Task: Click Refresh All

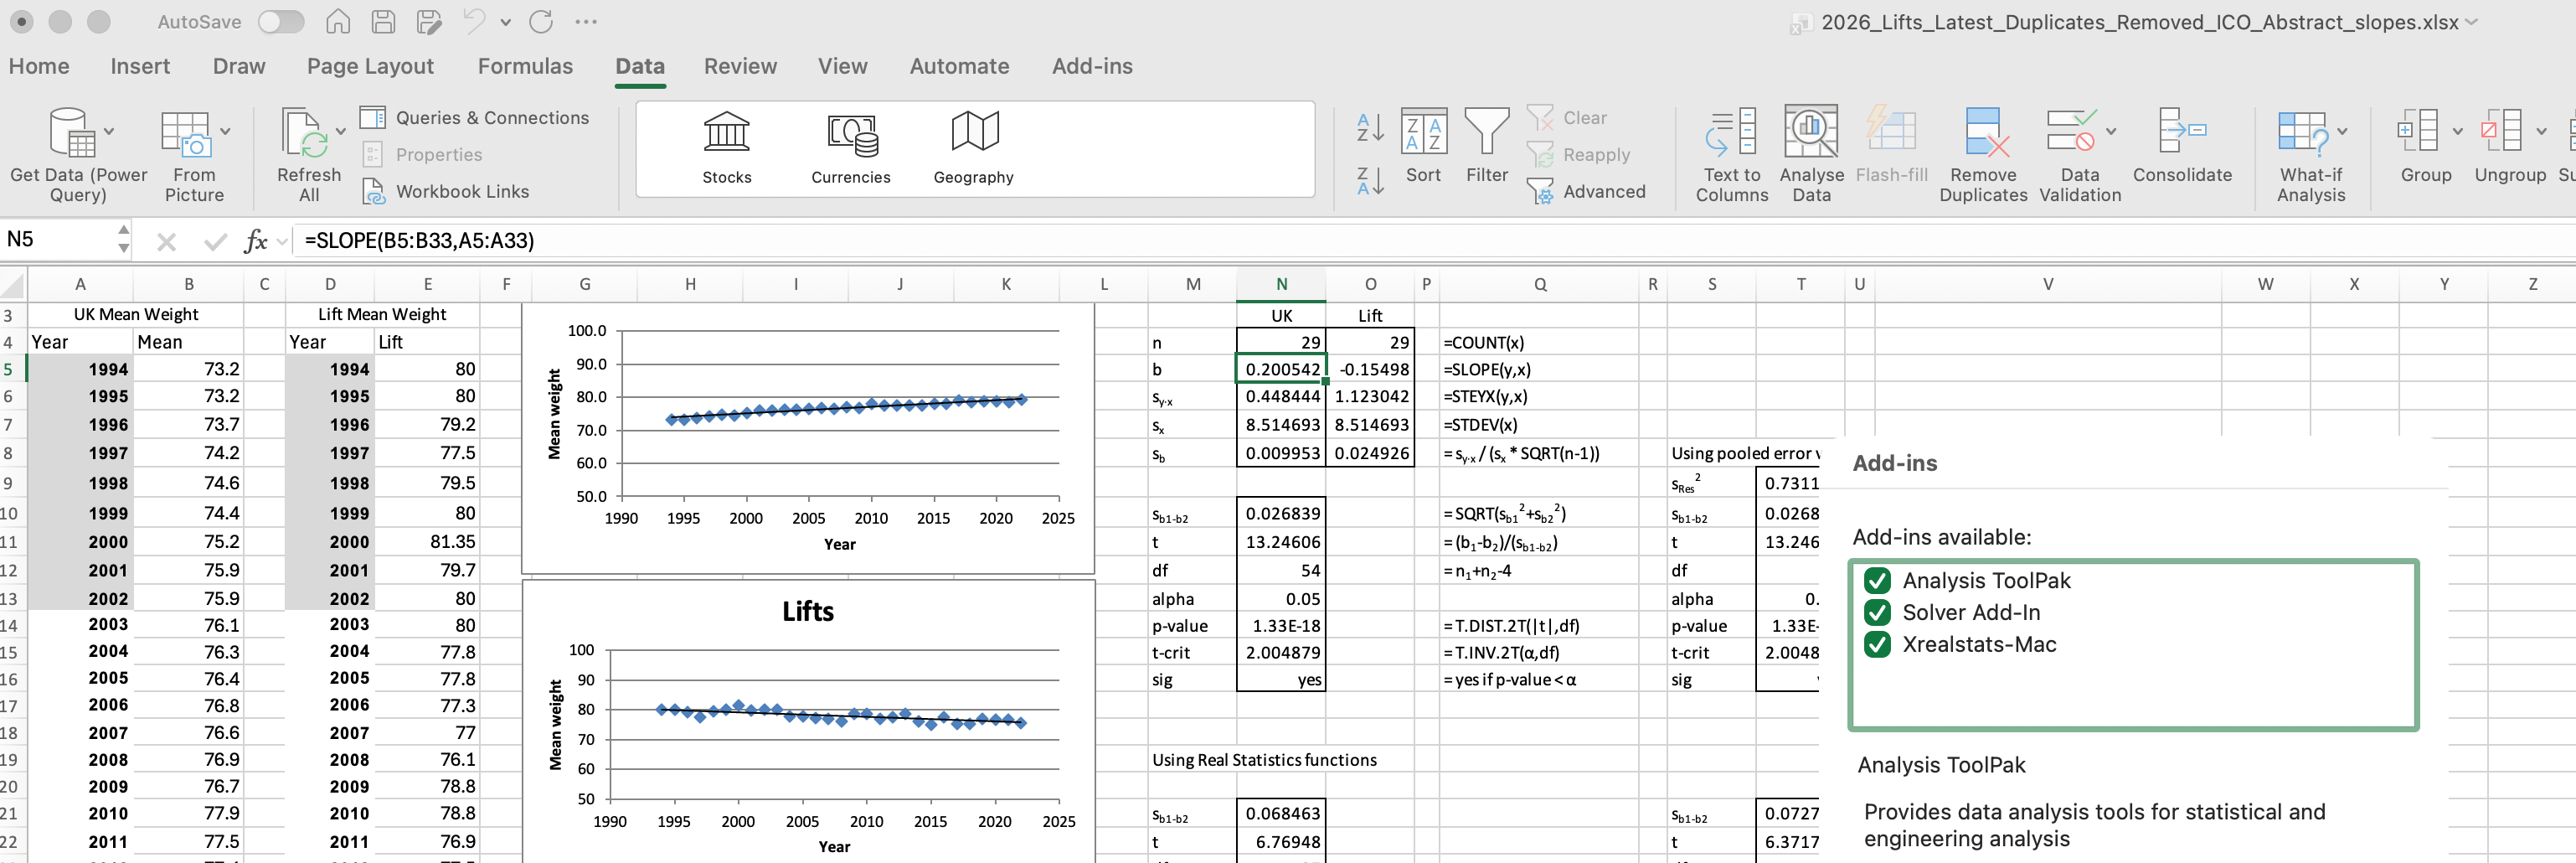Action: (309, 155)
